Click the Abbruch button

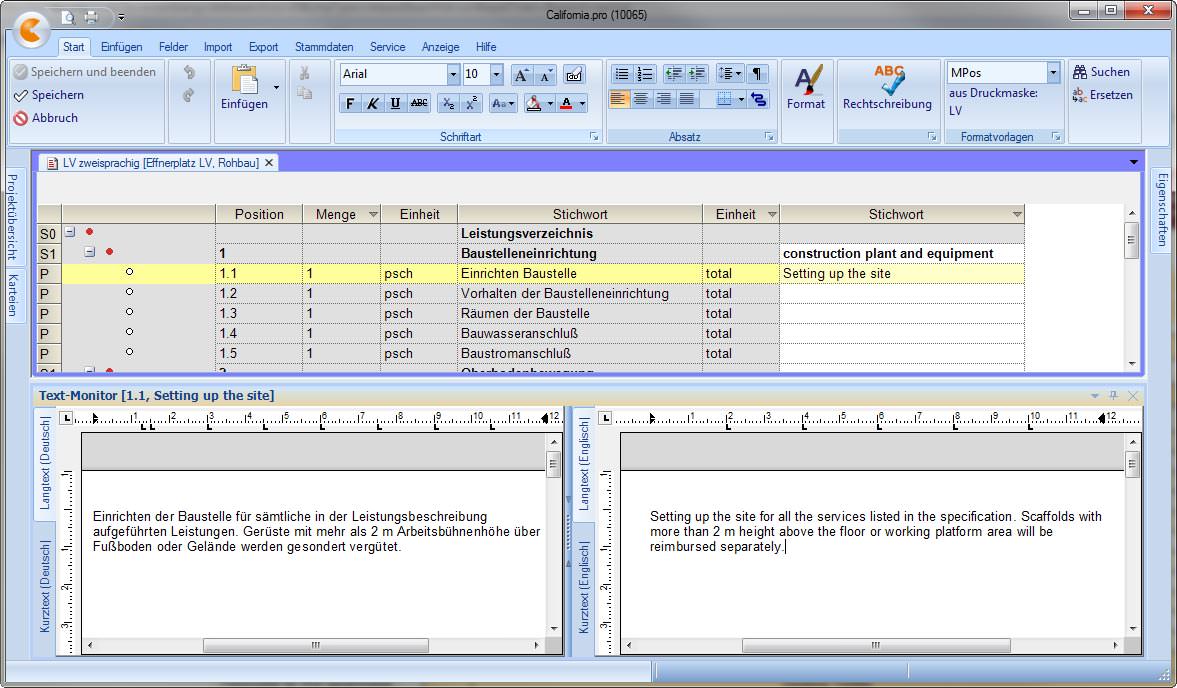point(47,118)
